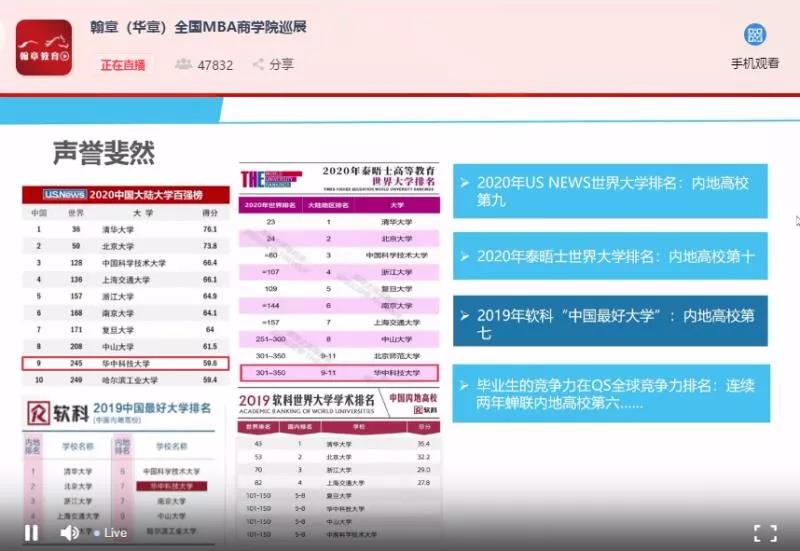
Task: Click the 中国科学技术大学 row scored 66.4
Action: click(126, 263)
